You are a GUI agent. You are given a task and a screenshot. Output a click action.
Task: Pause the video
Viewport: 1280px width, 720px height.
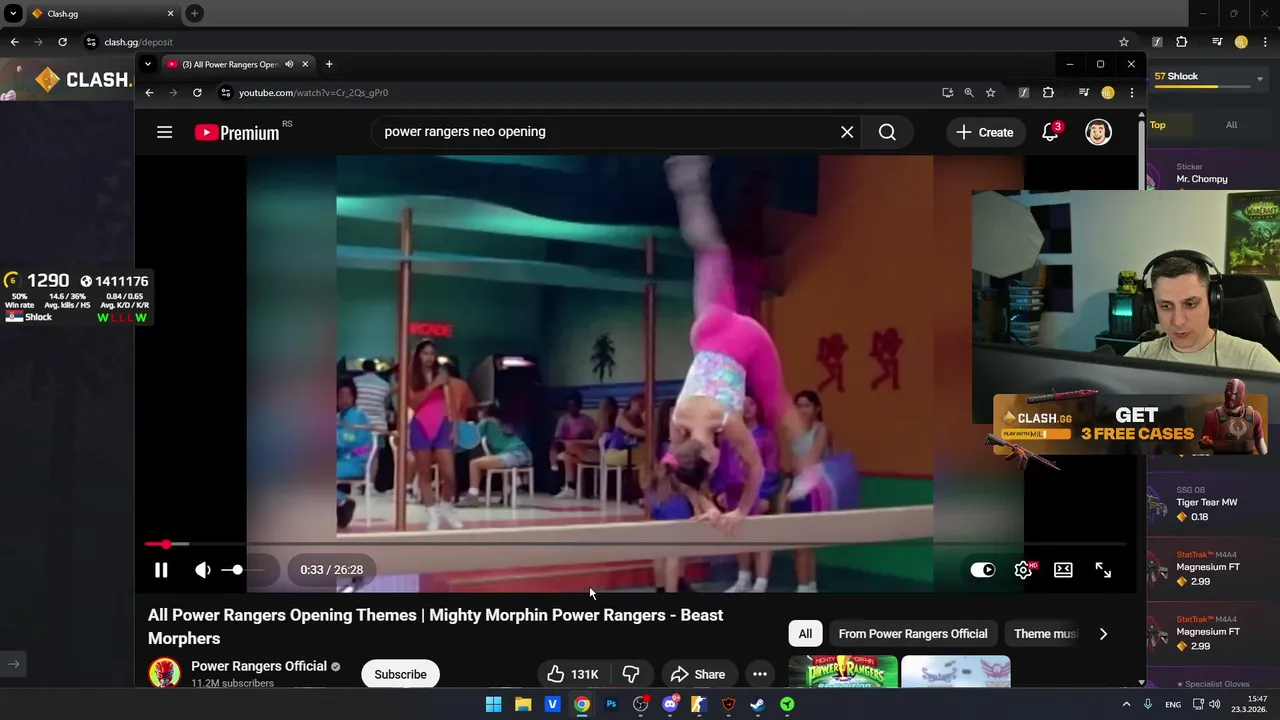(x=161, y=570)
